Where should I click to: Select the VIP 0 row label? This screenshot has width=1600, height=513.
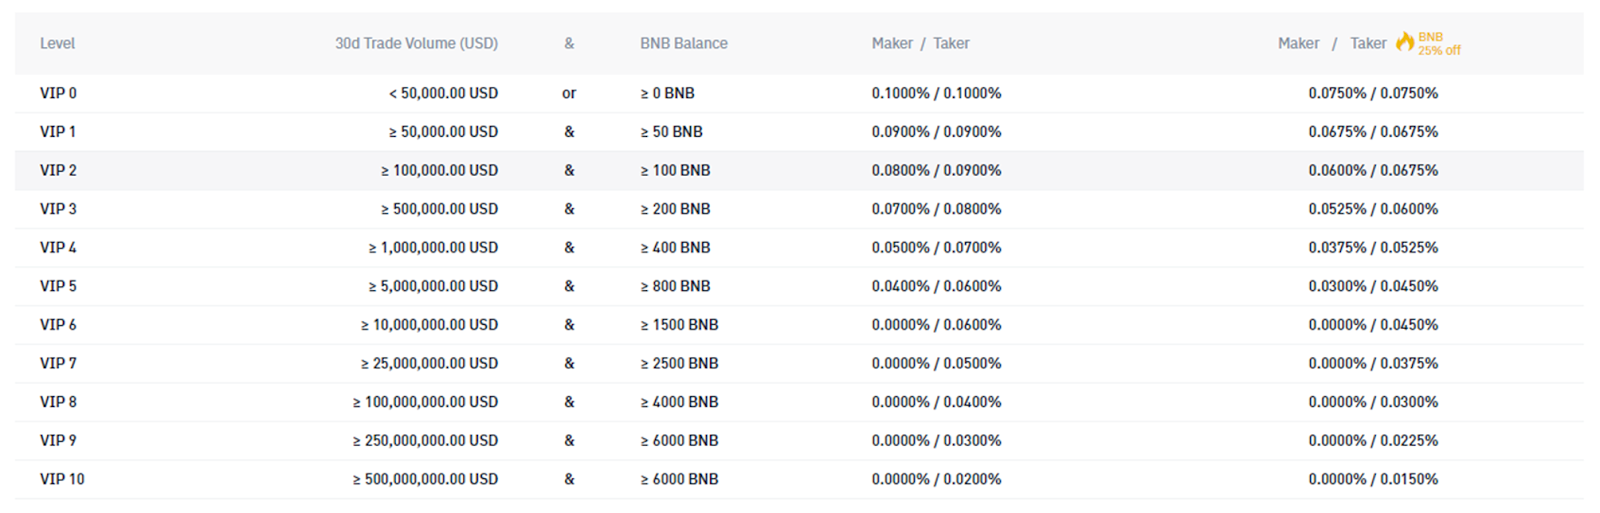(58, 93)
